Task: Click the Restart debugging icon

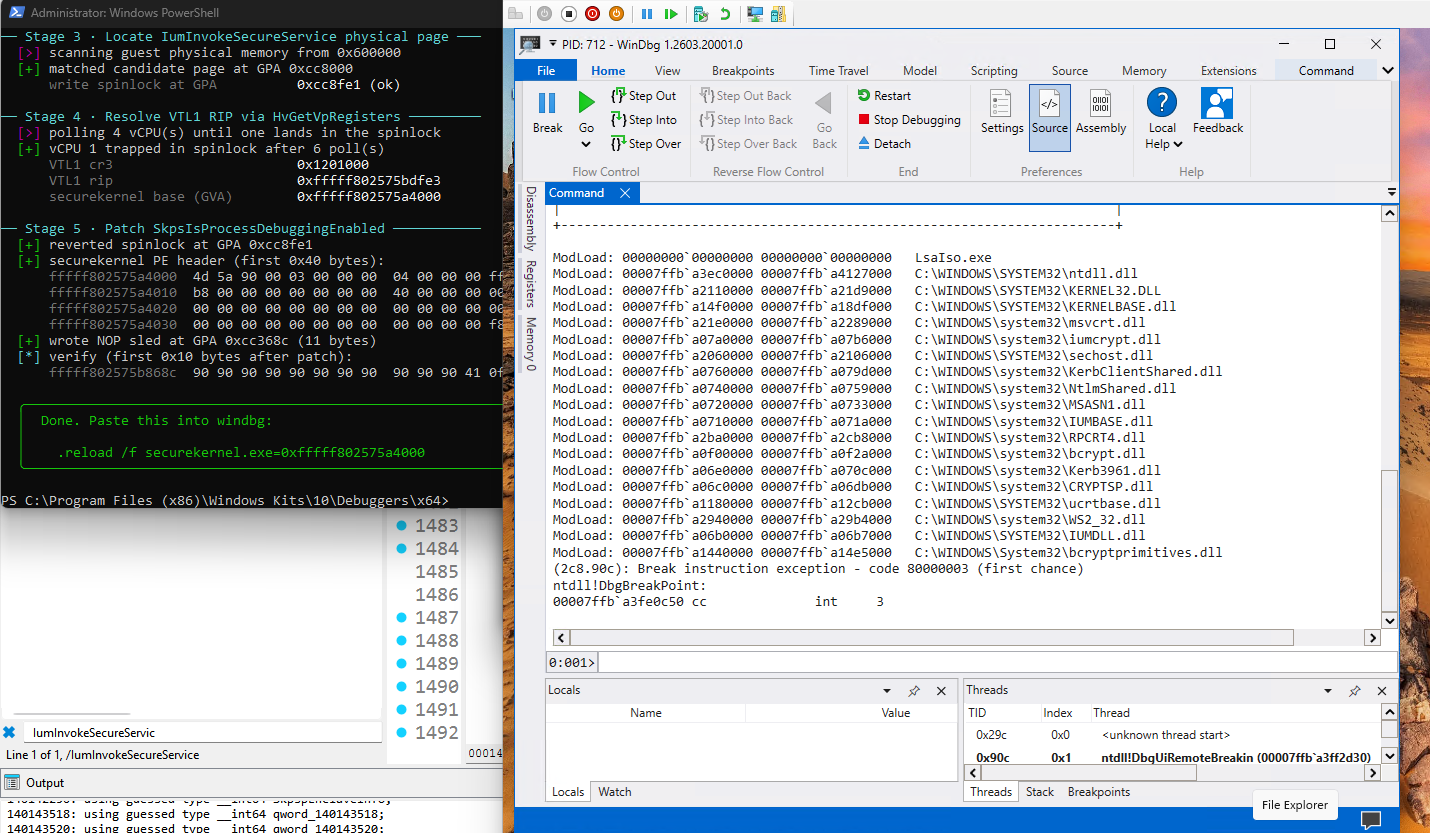Action: click(x=865, y=96)
